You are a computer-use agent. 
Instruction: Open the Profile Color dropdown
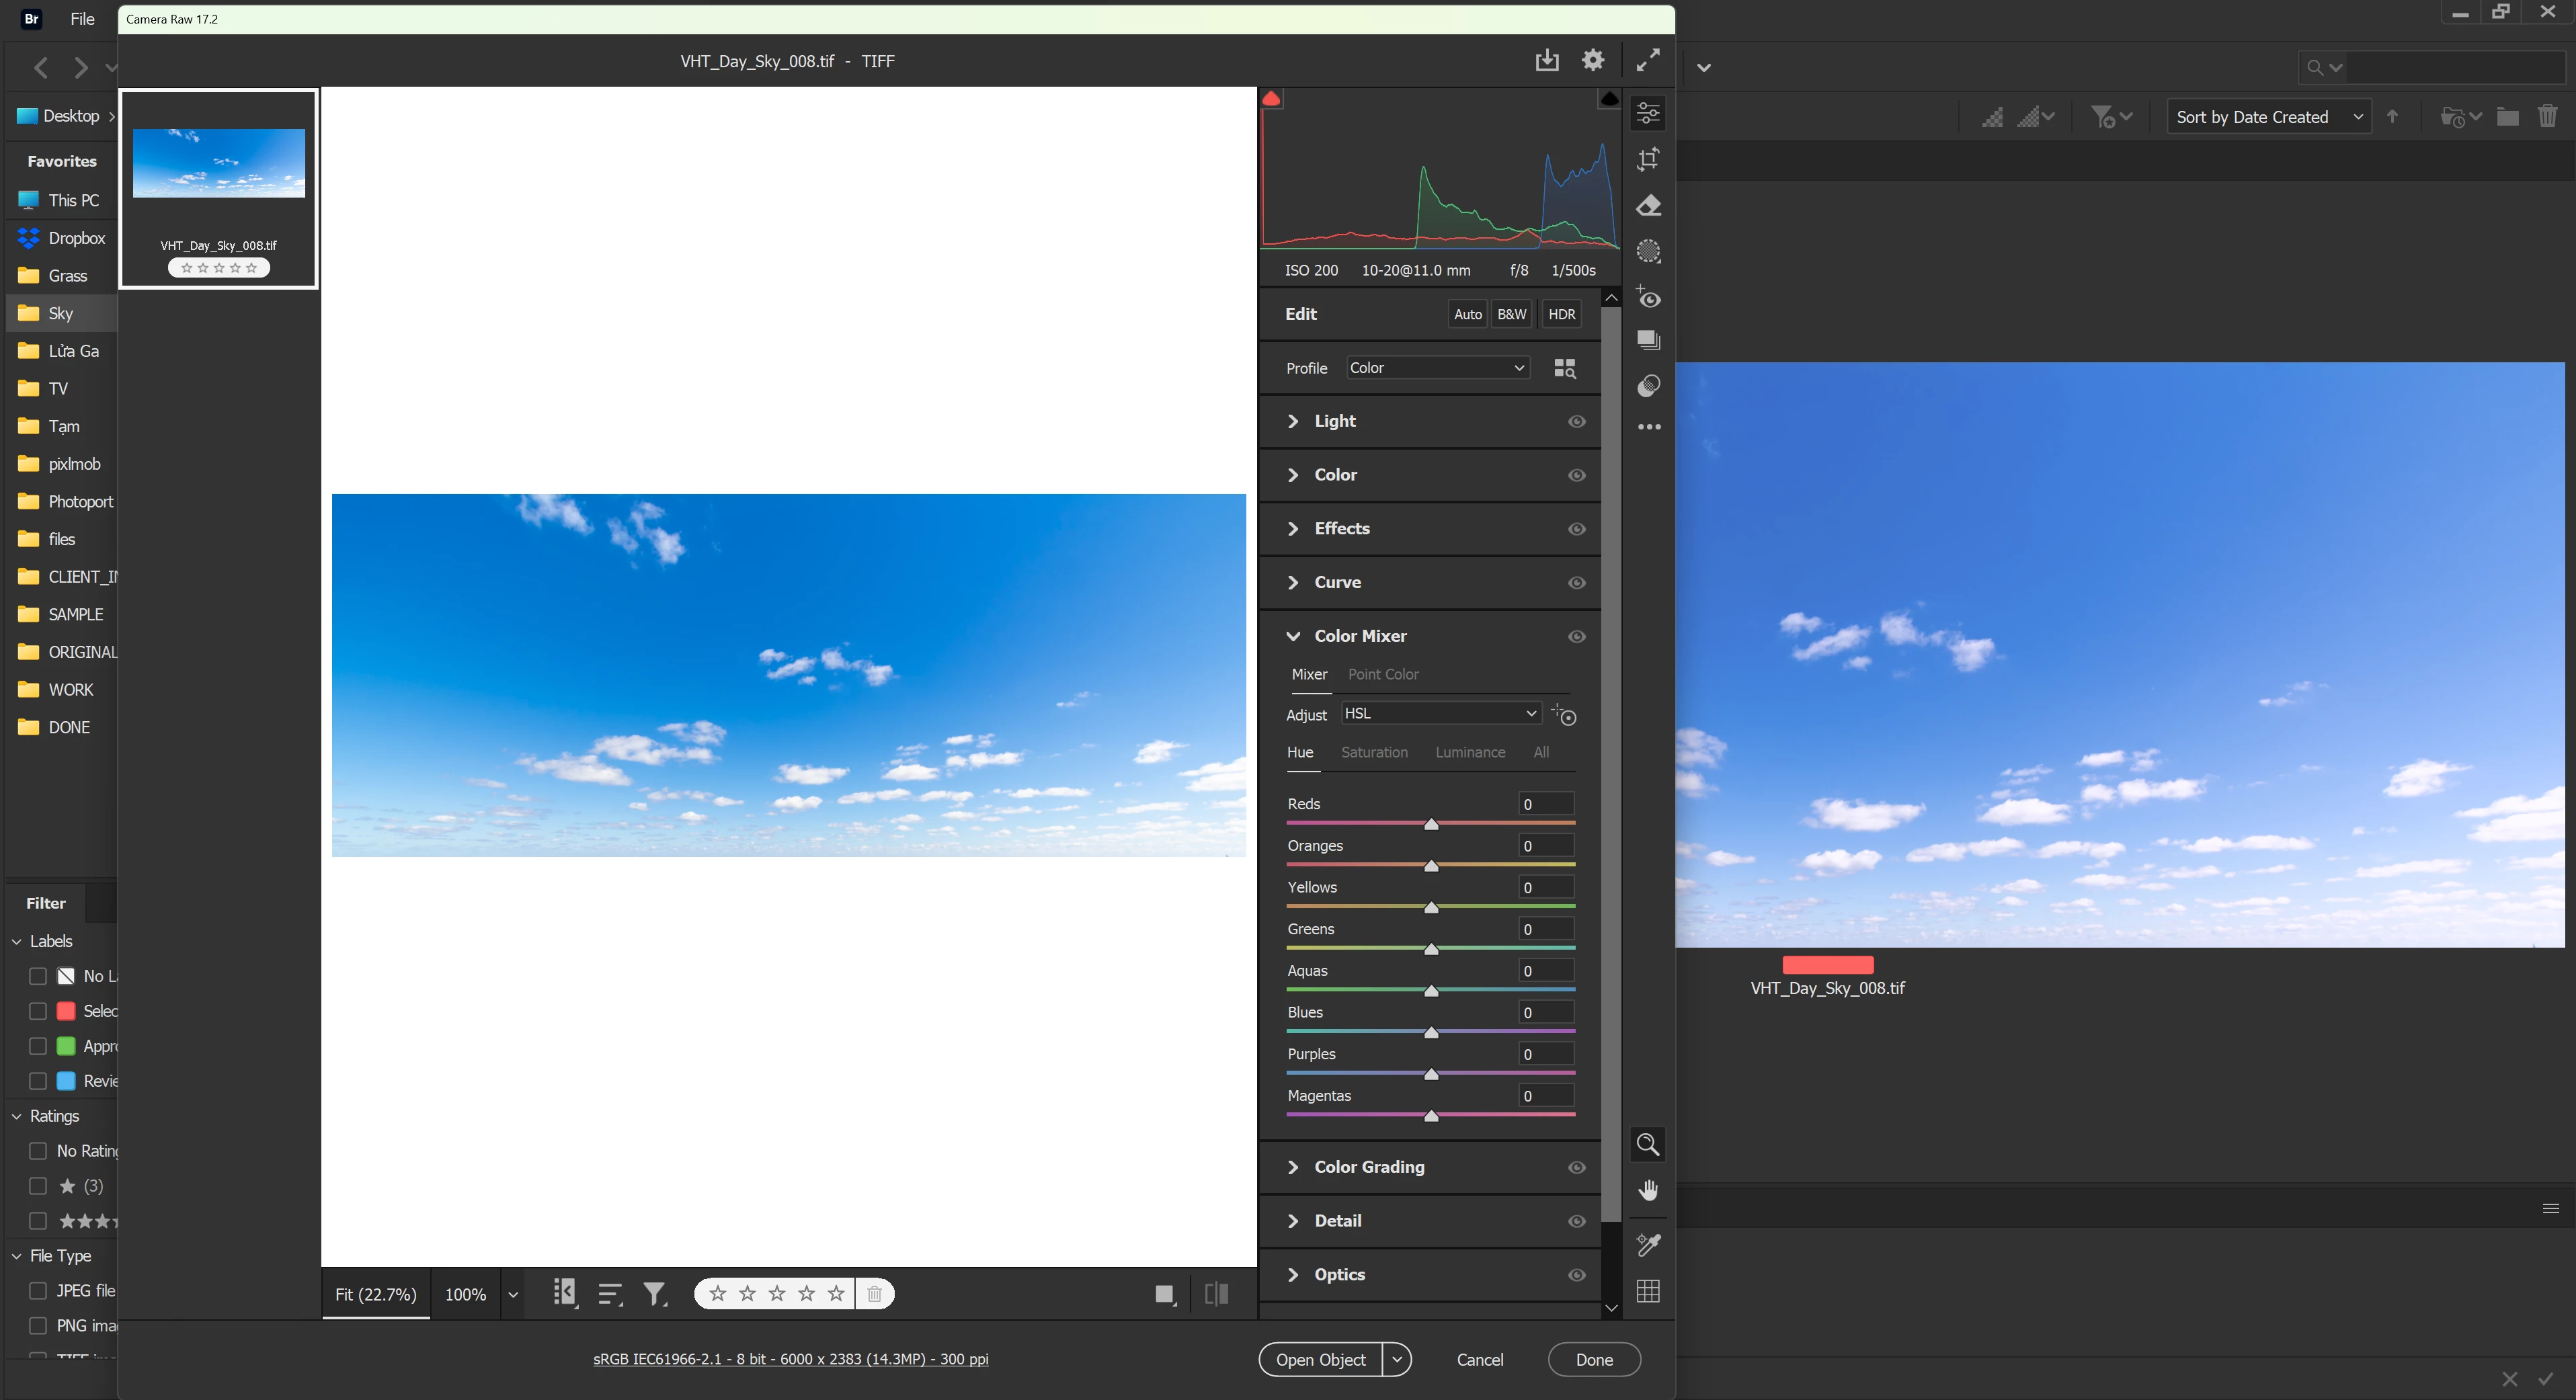[1437, 368]
